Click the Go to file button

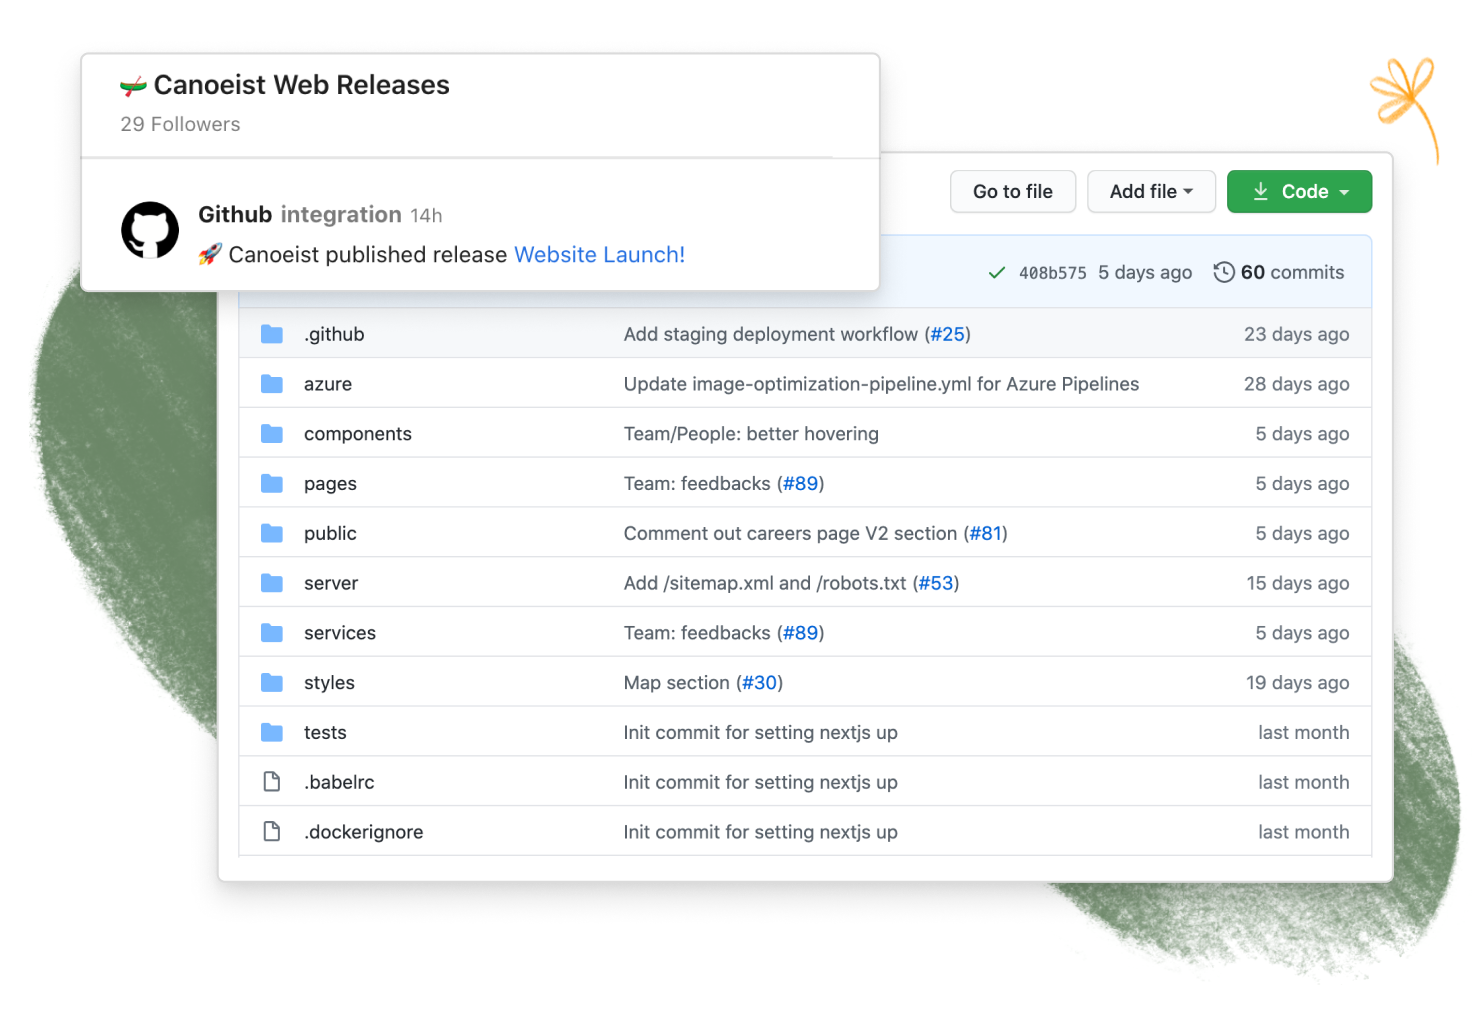1013,192
